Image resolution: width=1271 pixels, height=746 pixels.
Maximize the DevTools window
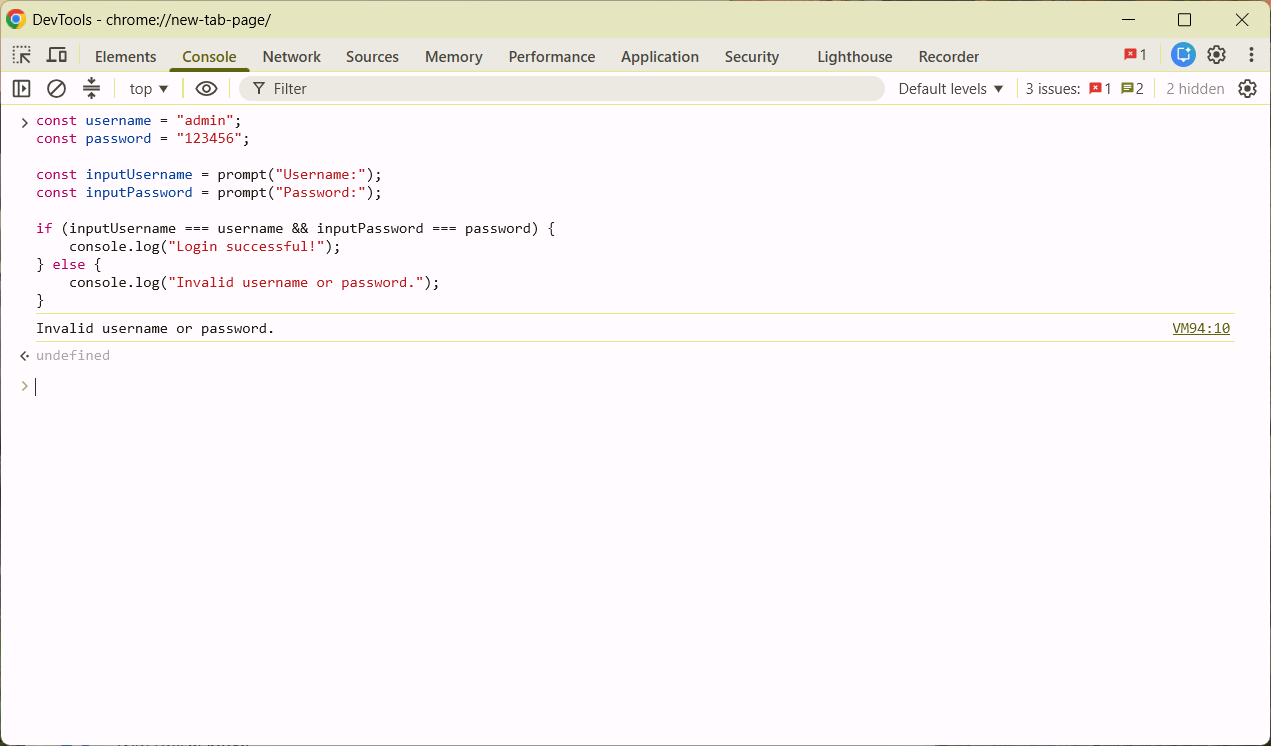(1185, 19)
